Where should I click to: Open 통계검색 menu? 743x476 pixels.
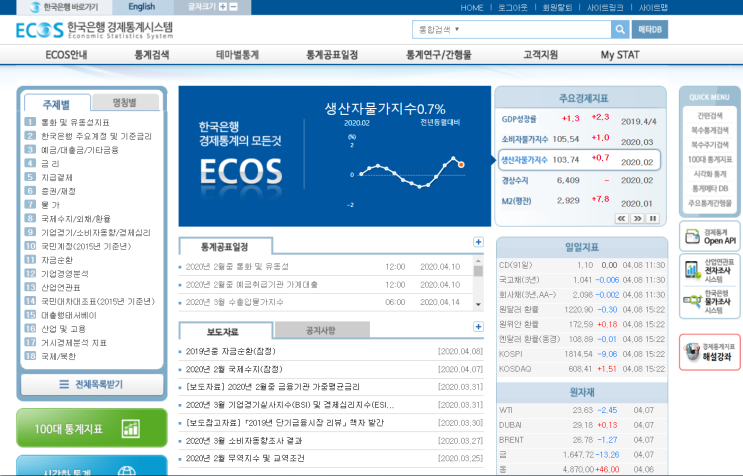click(x=152, y=55)
